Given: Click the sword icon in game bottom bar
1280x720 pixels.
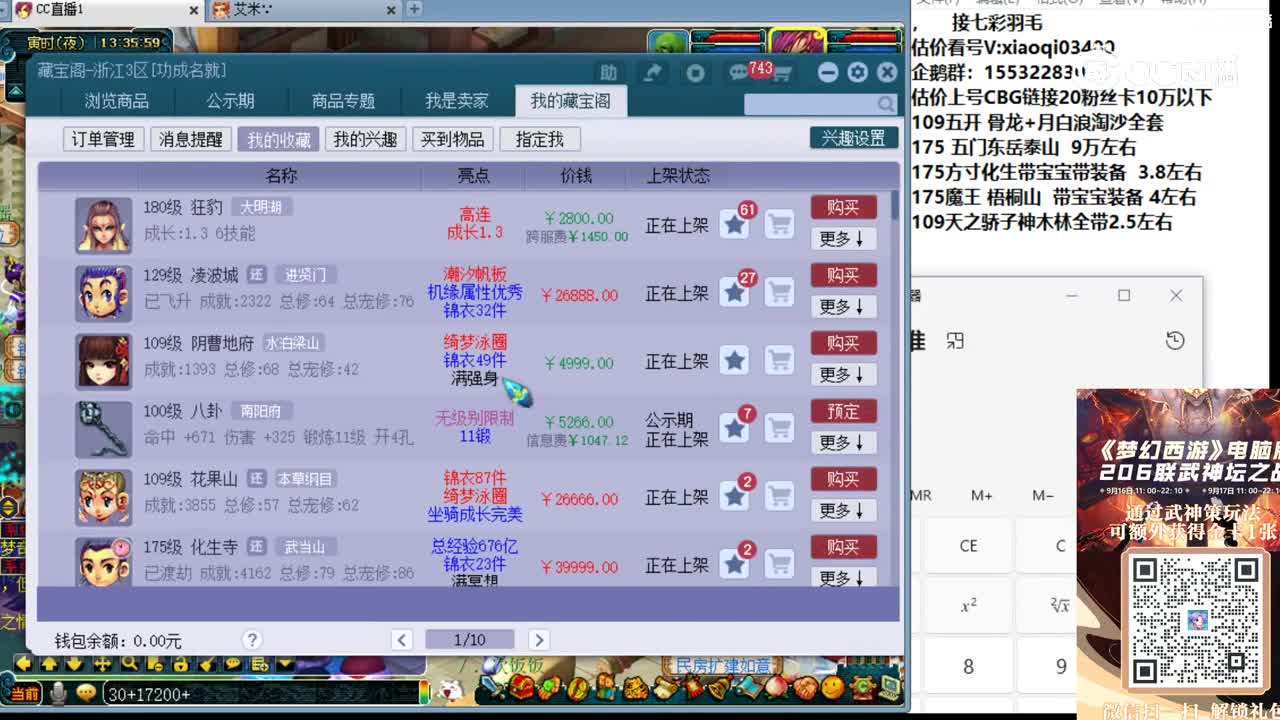Looking at the screenshot, I should [492, 688].
